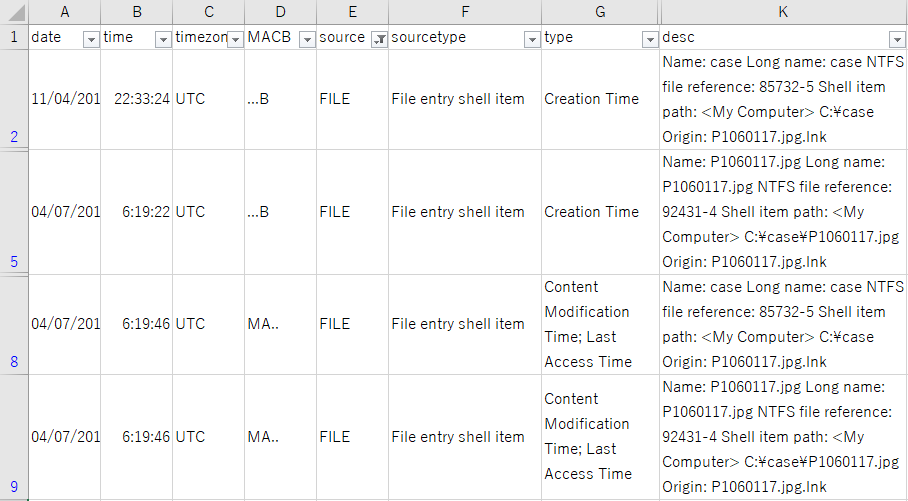Click the UTC cell in row 5
The width and height of the screenshot is (908, 501).
208,212
